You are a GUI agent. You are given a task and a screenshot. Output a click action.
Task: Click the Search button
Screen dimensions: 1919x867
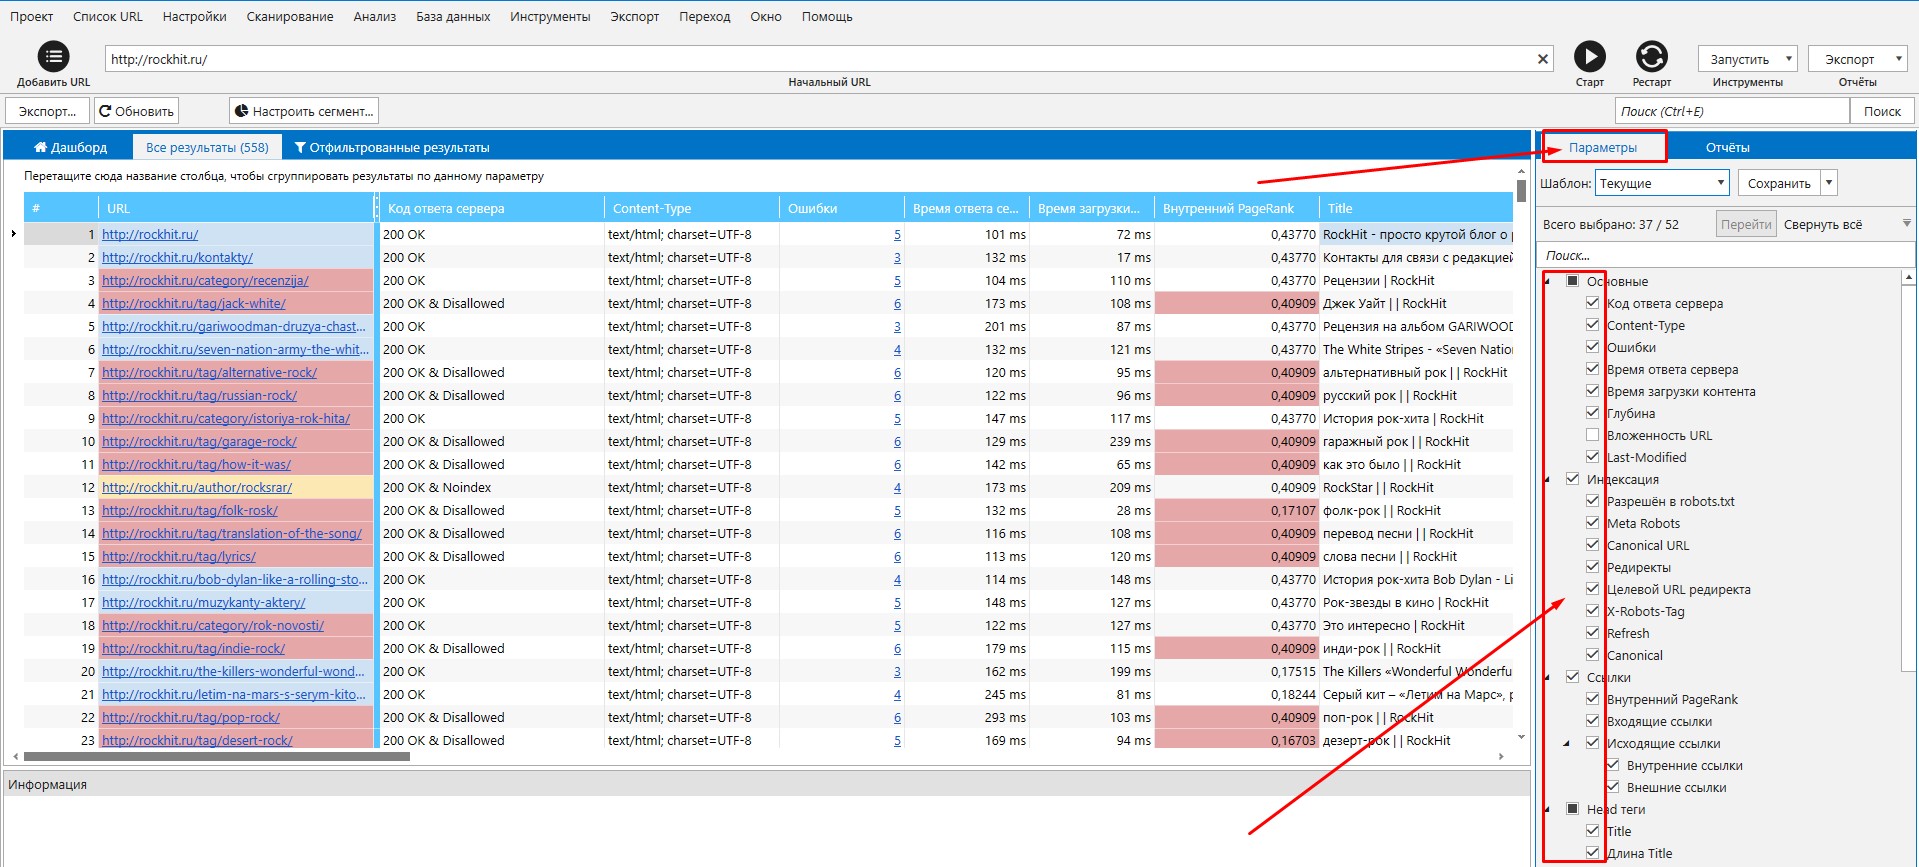(1881, 111)
